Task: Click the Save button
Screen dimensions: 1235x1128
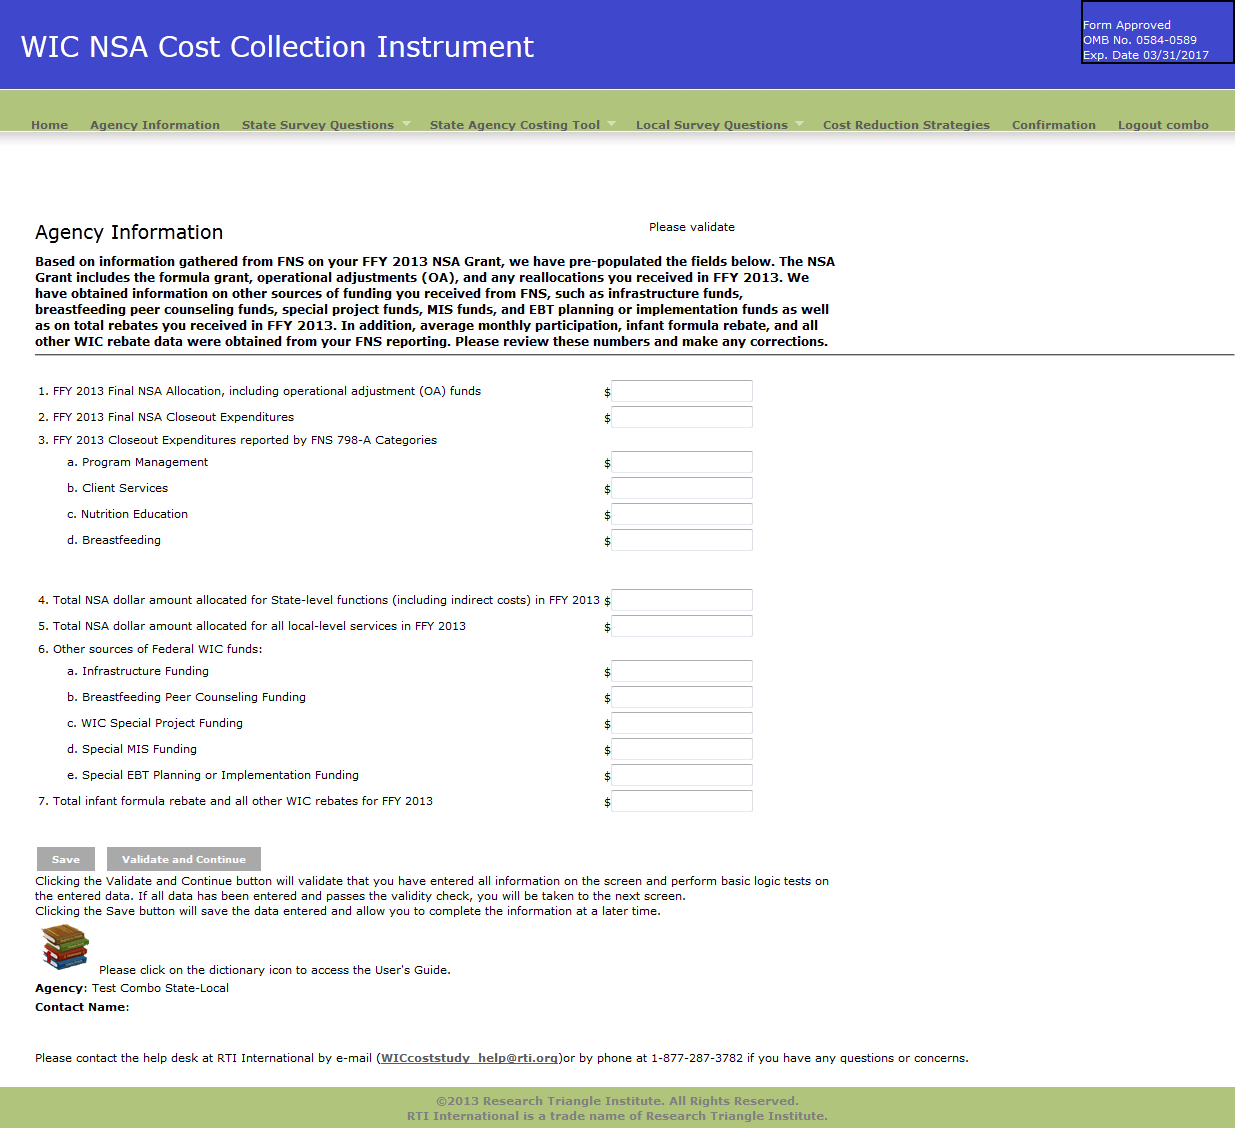Action: coord(66,859)
